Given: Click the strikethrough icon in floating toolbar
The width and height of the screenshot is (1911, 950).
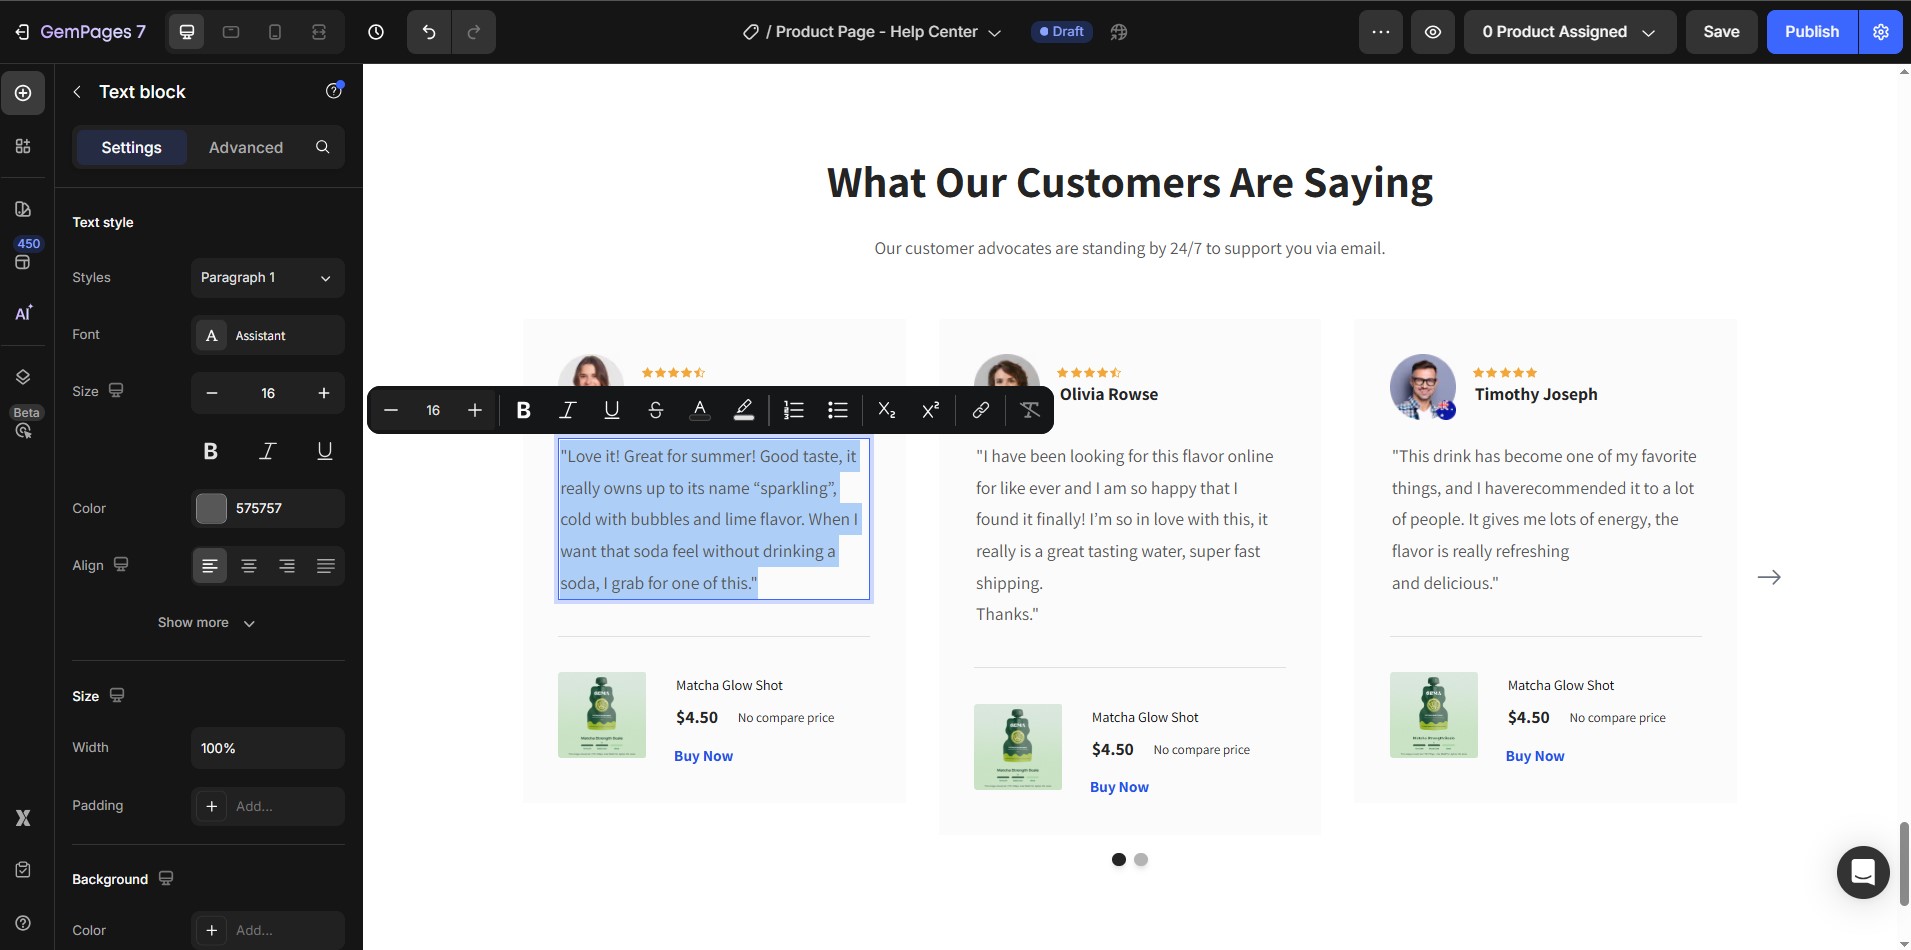Looking at the screenshot, I should point(656,410).
